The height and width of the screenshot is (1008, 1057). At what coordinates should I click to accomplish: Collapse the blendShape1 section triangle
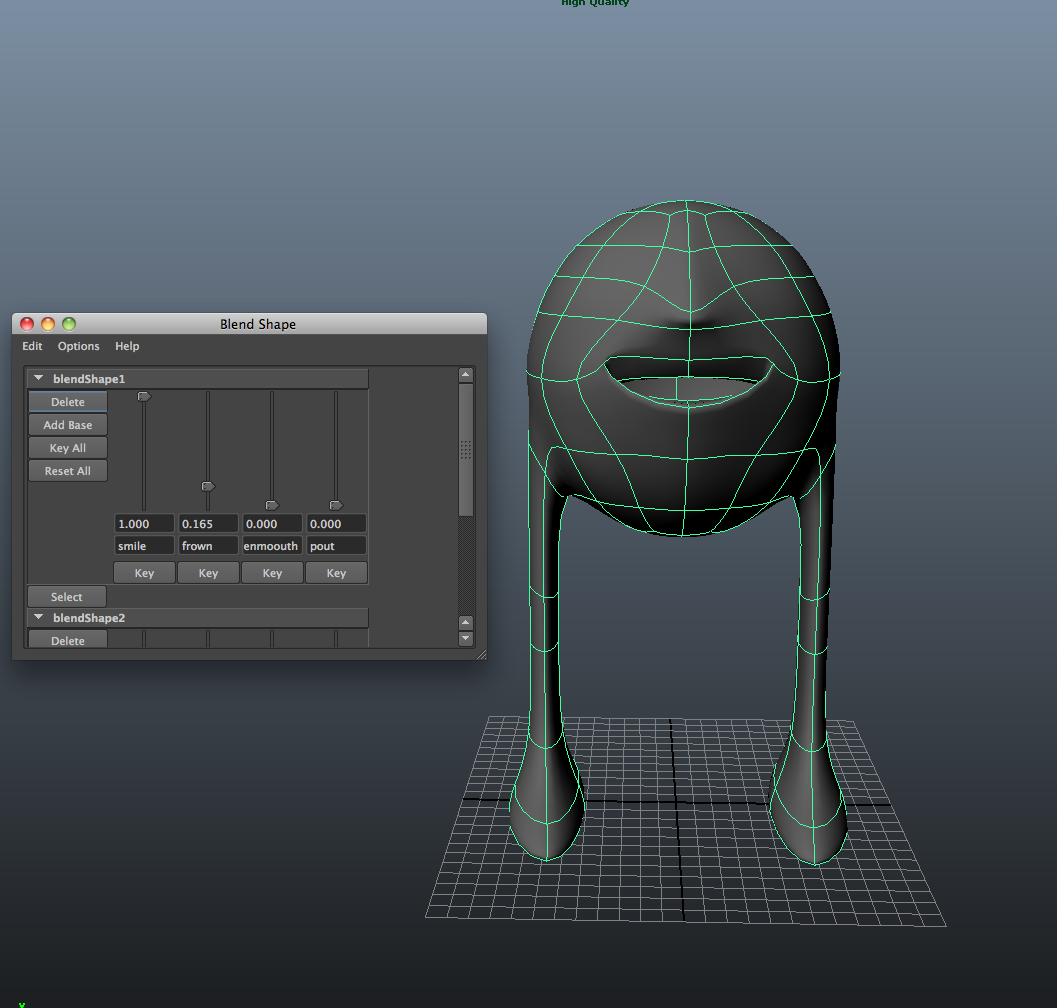click(x=39, y=379)
